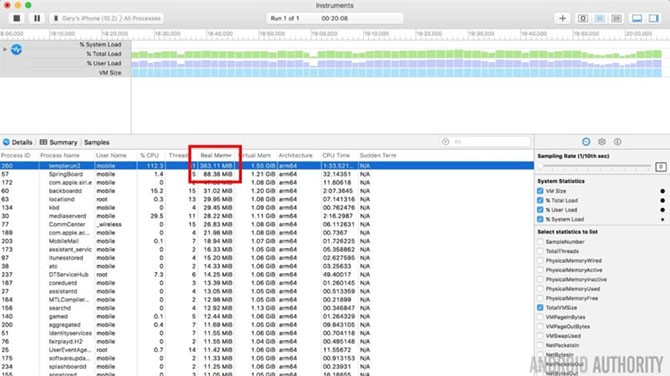This screenshot has width=670, height=376.
Task: Switch to the CPU strategy view icon
Action: pyautogui.click(x=599, y=18)
